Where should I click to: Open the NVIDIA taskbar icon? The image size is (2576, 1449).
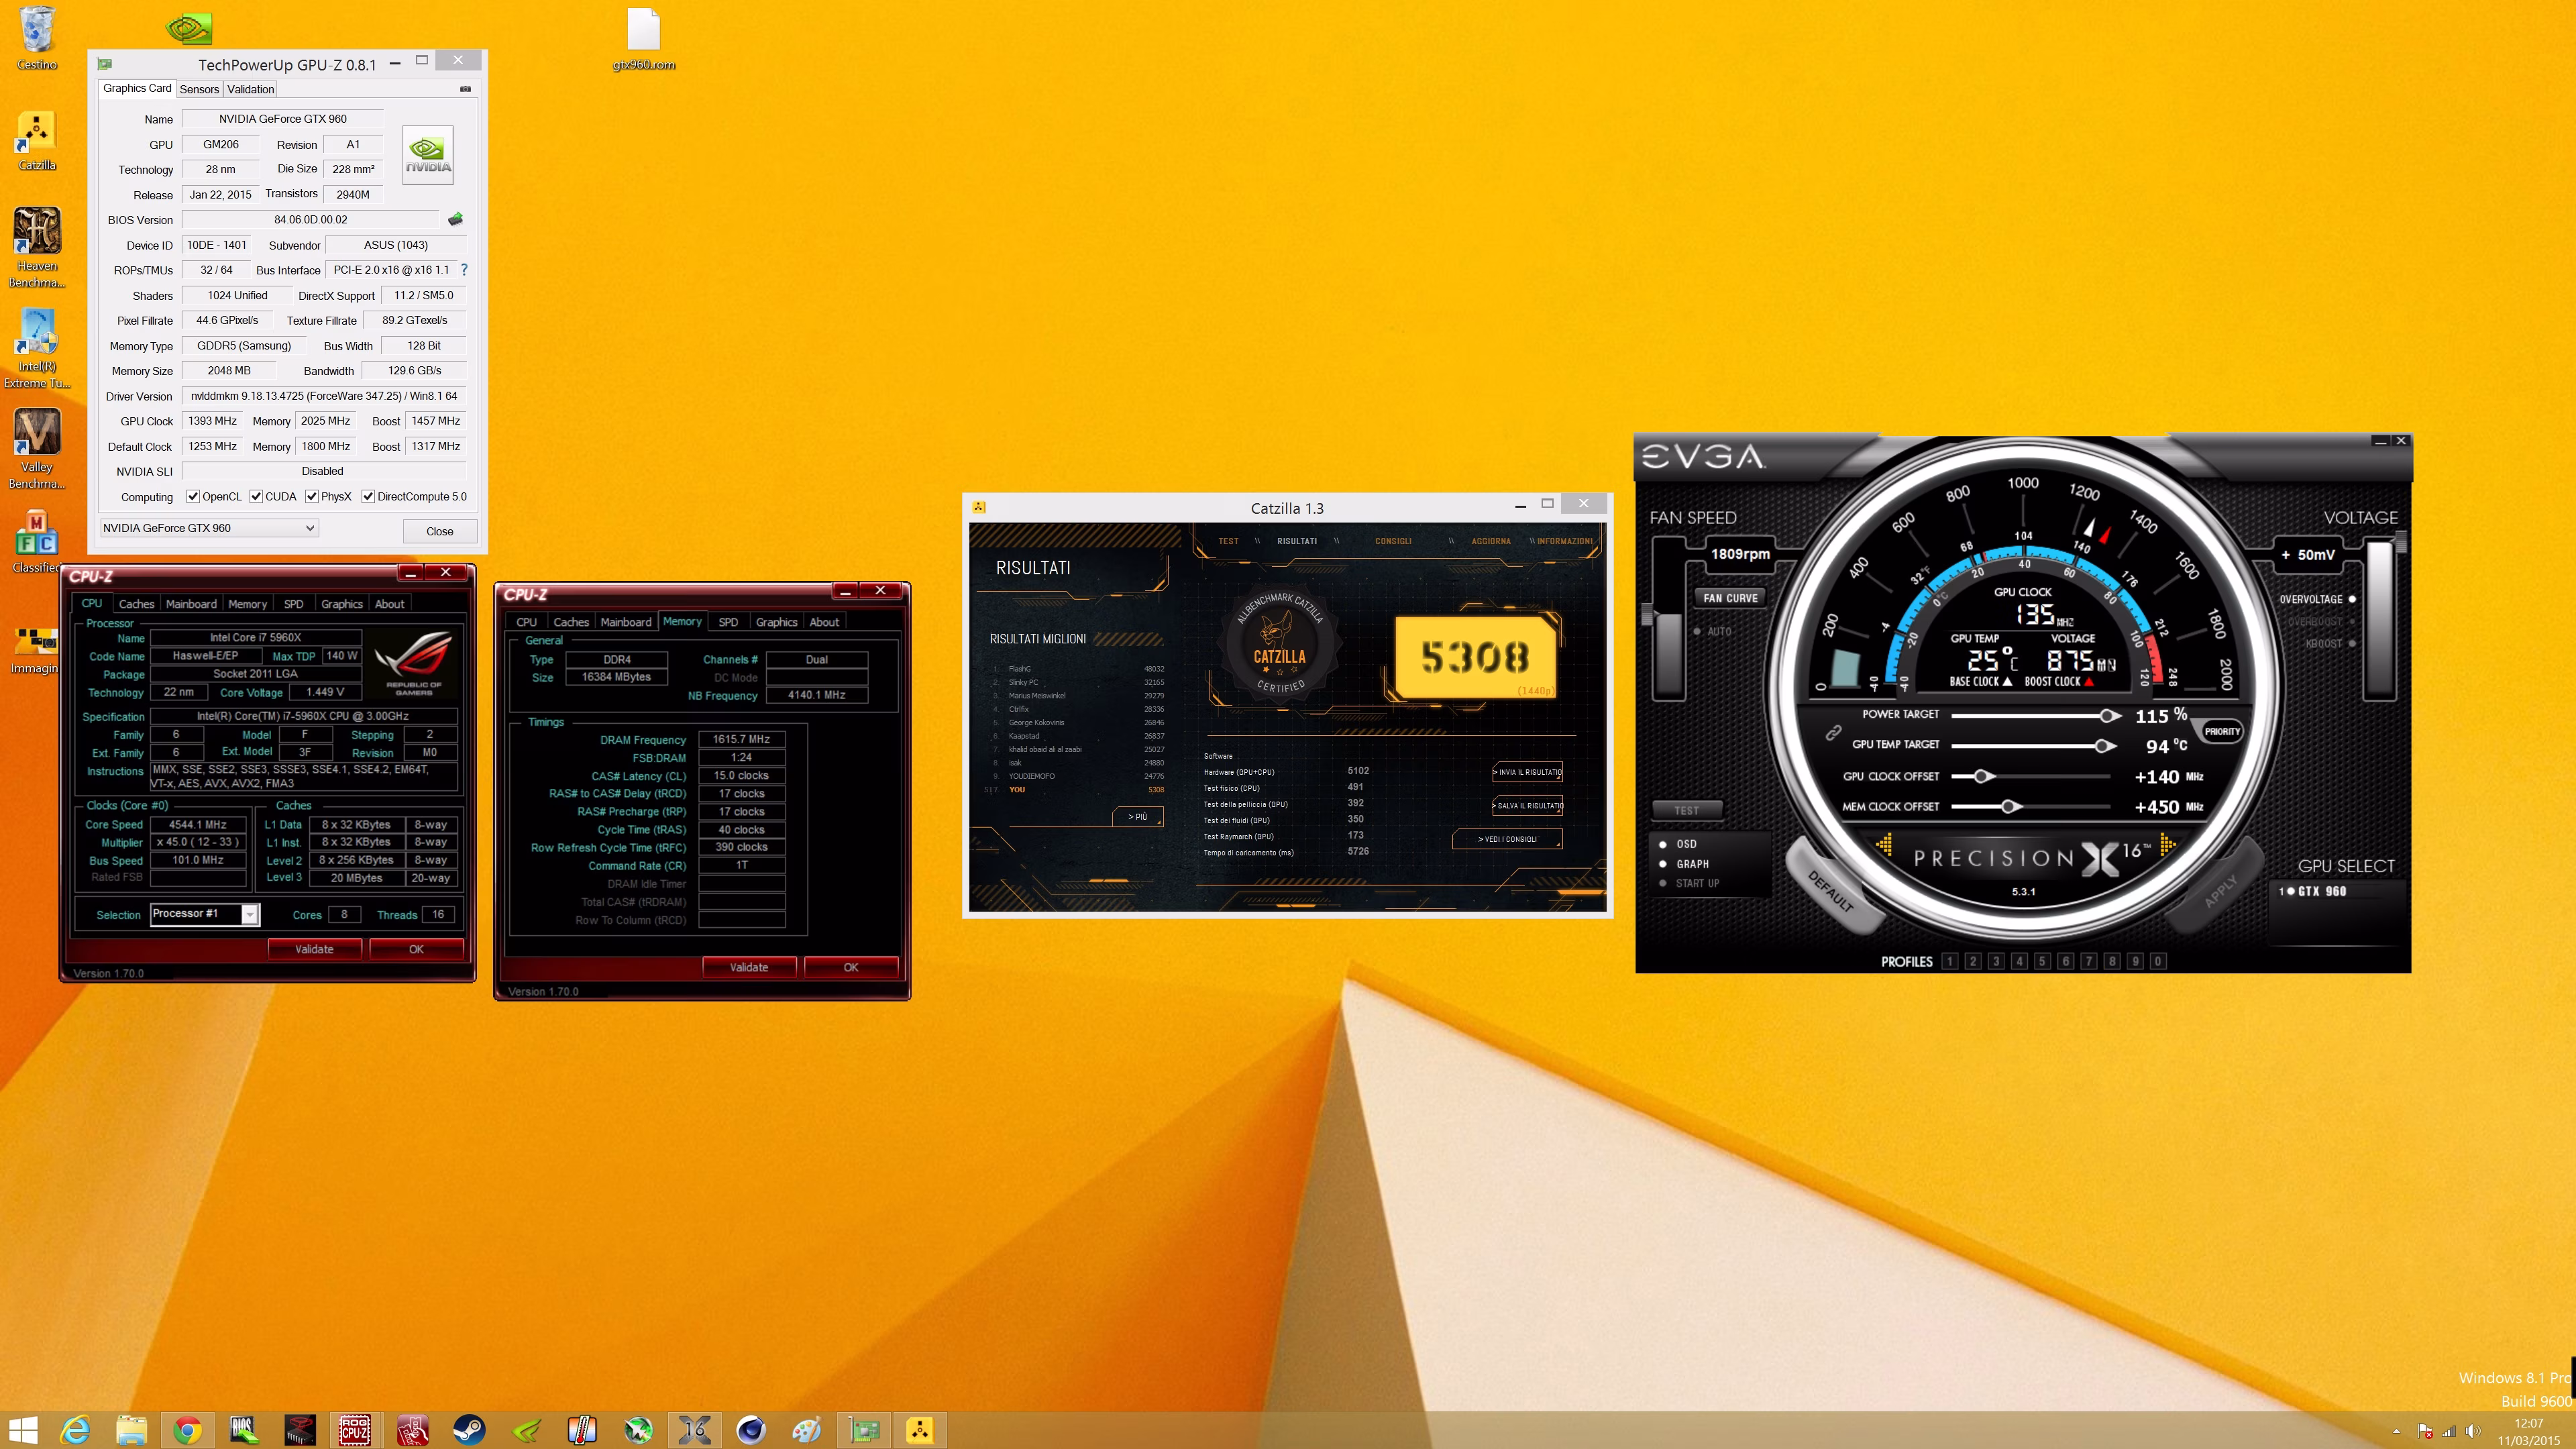[x=526, y=1430]
